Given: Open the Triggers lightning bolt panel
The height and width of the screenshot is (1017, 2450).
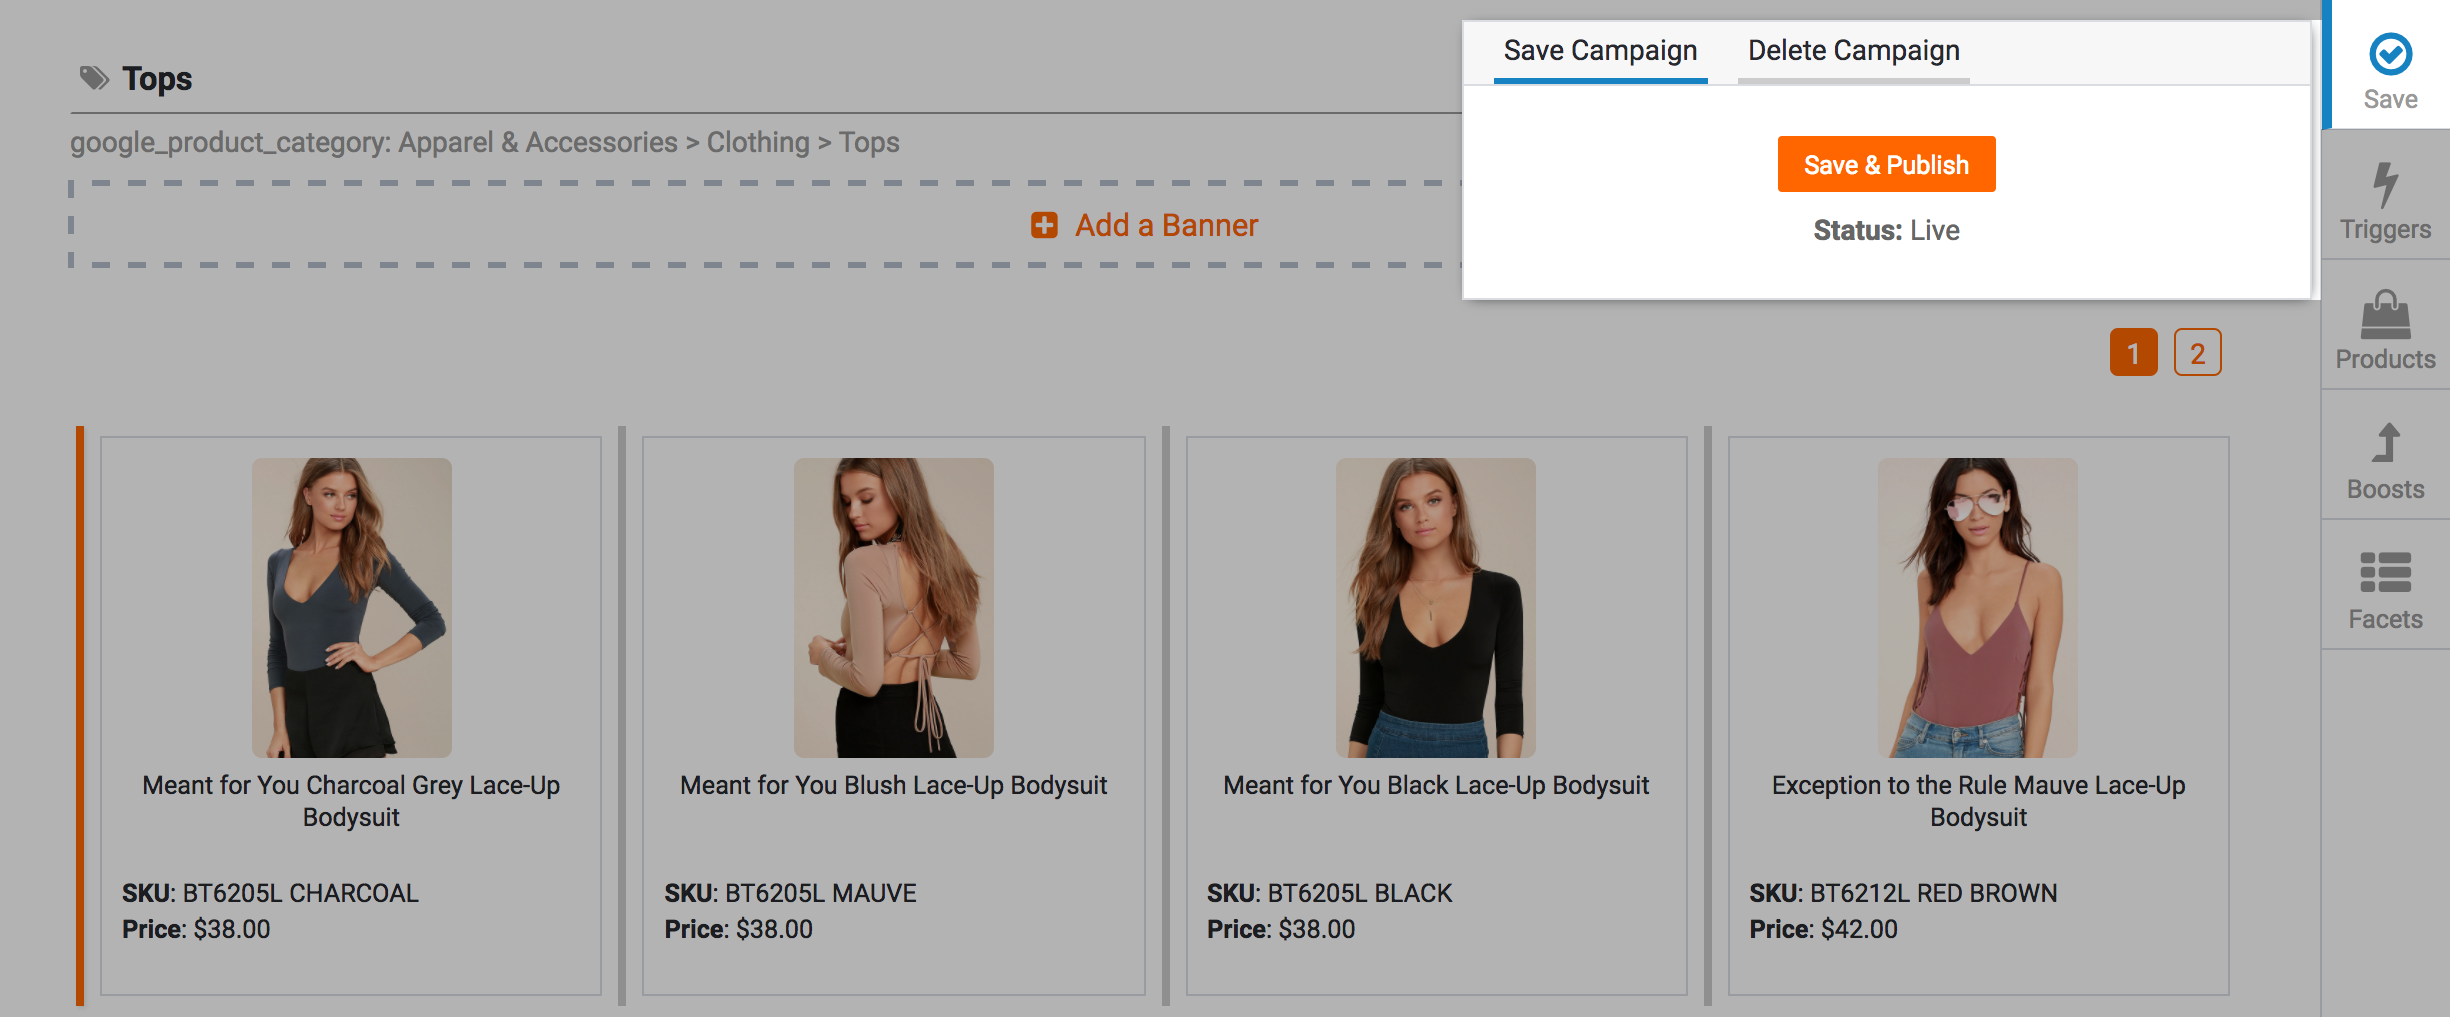Looking at the screenshot, I should tap(2385, 186).
